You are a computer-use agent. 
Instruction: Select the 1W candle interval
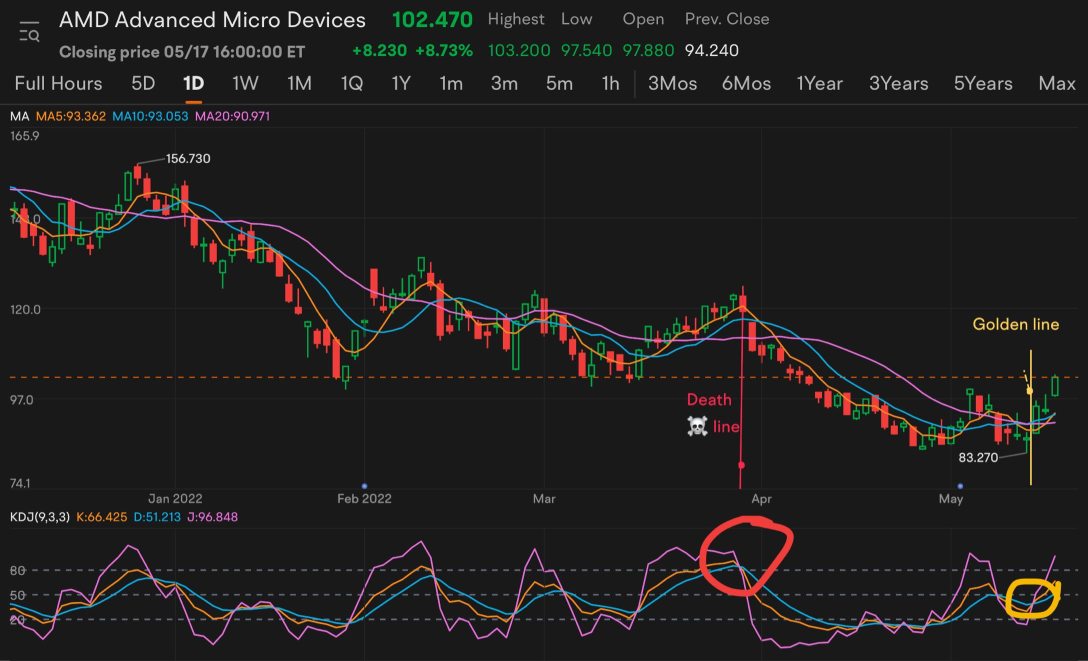[245, 84]
